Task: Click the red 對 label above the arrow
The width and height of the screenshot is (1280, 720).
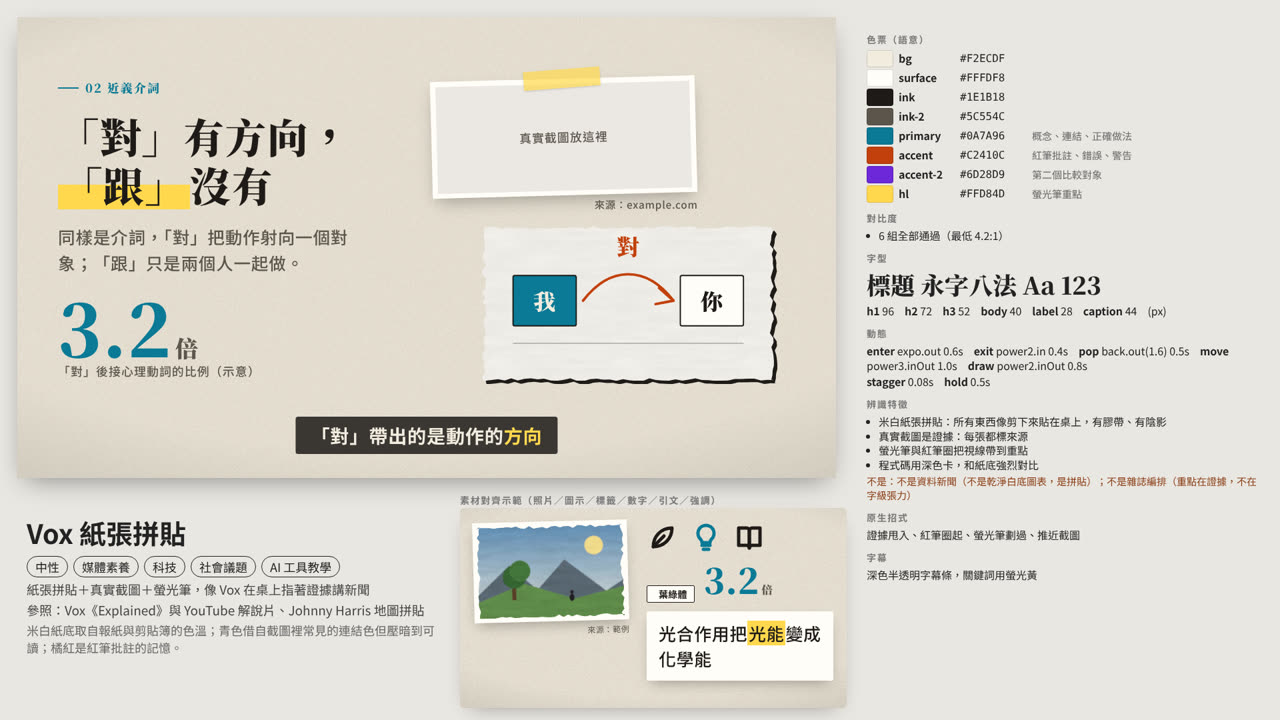Action: (x=628, y=247)
